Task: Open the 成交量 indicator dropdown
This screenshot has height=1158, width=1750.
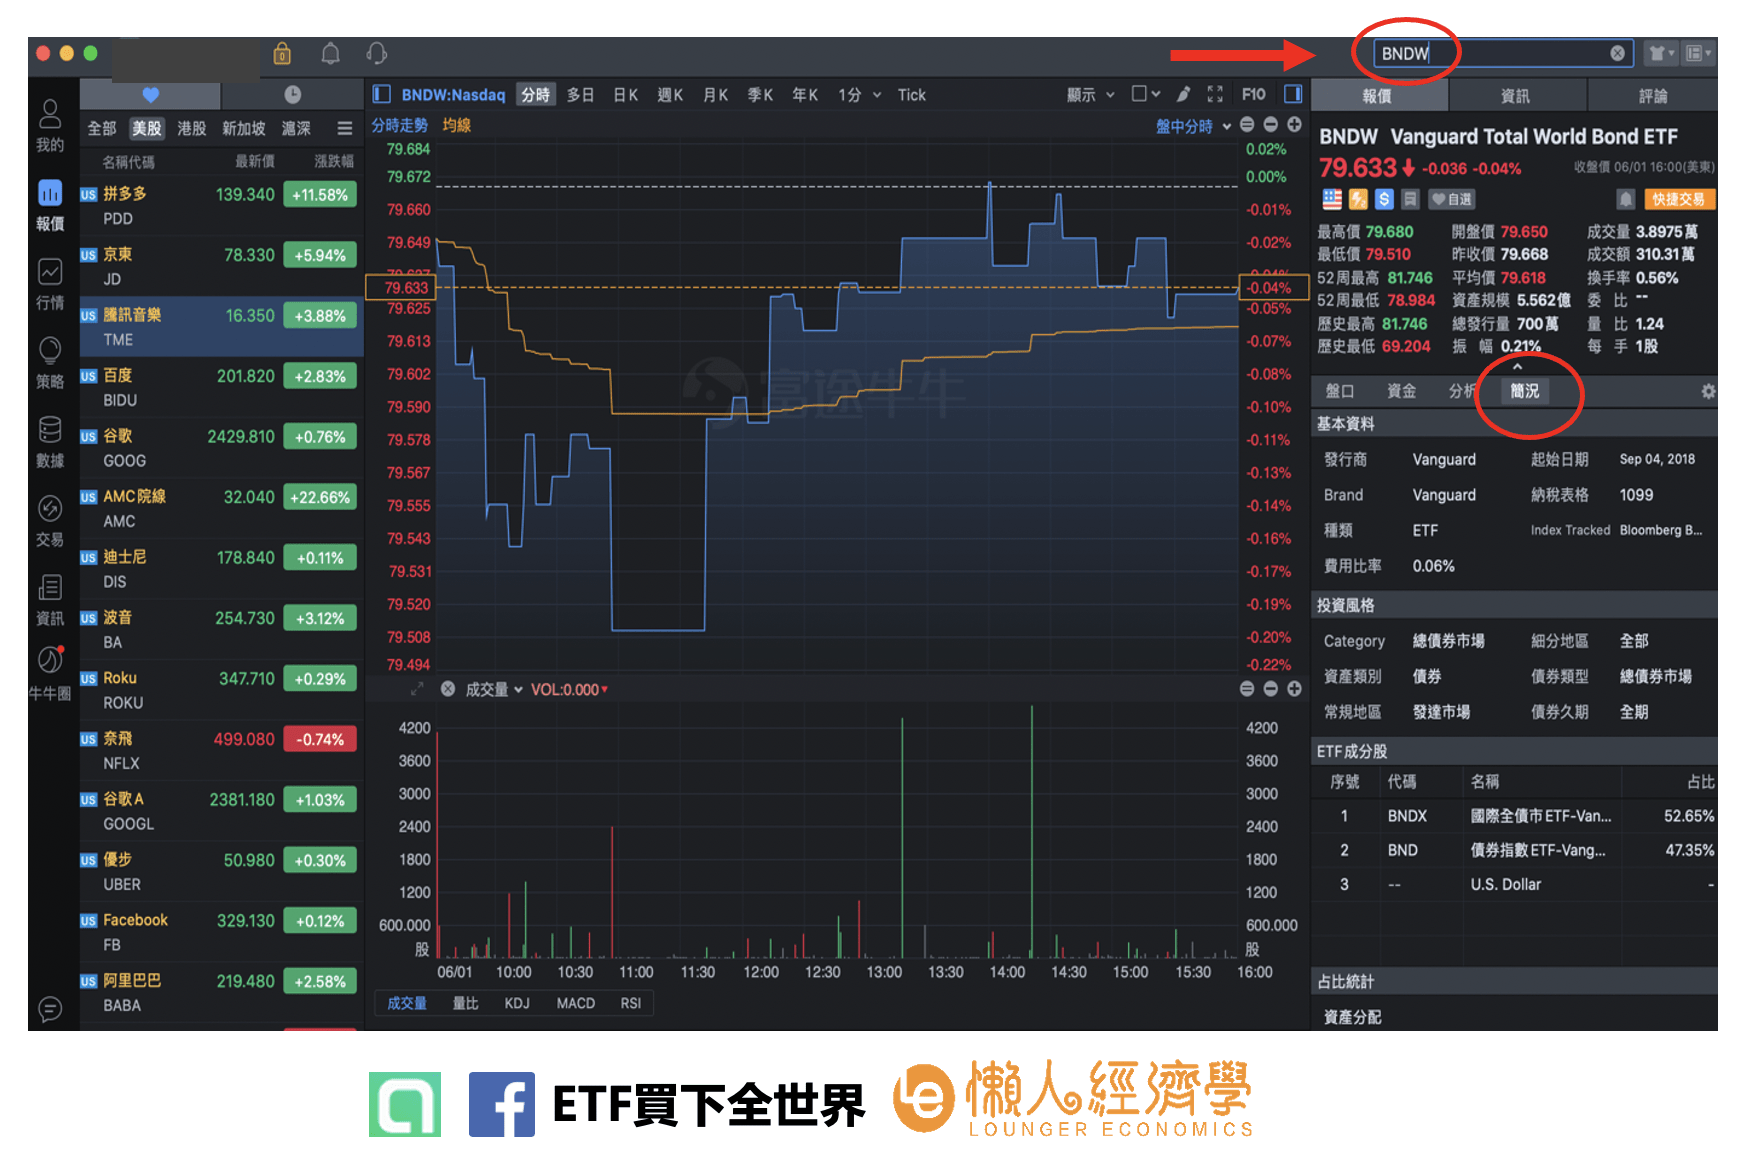Action: [x=494, y=689]
